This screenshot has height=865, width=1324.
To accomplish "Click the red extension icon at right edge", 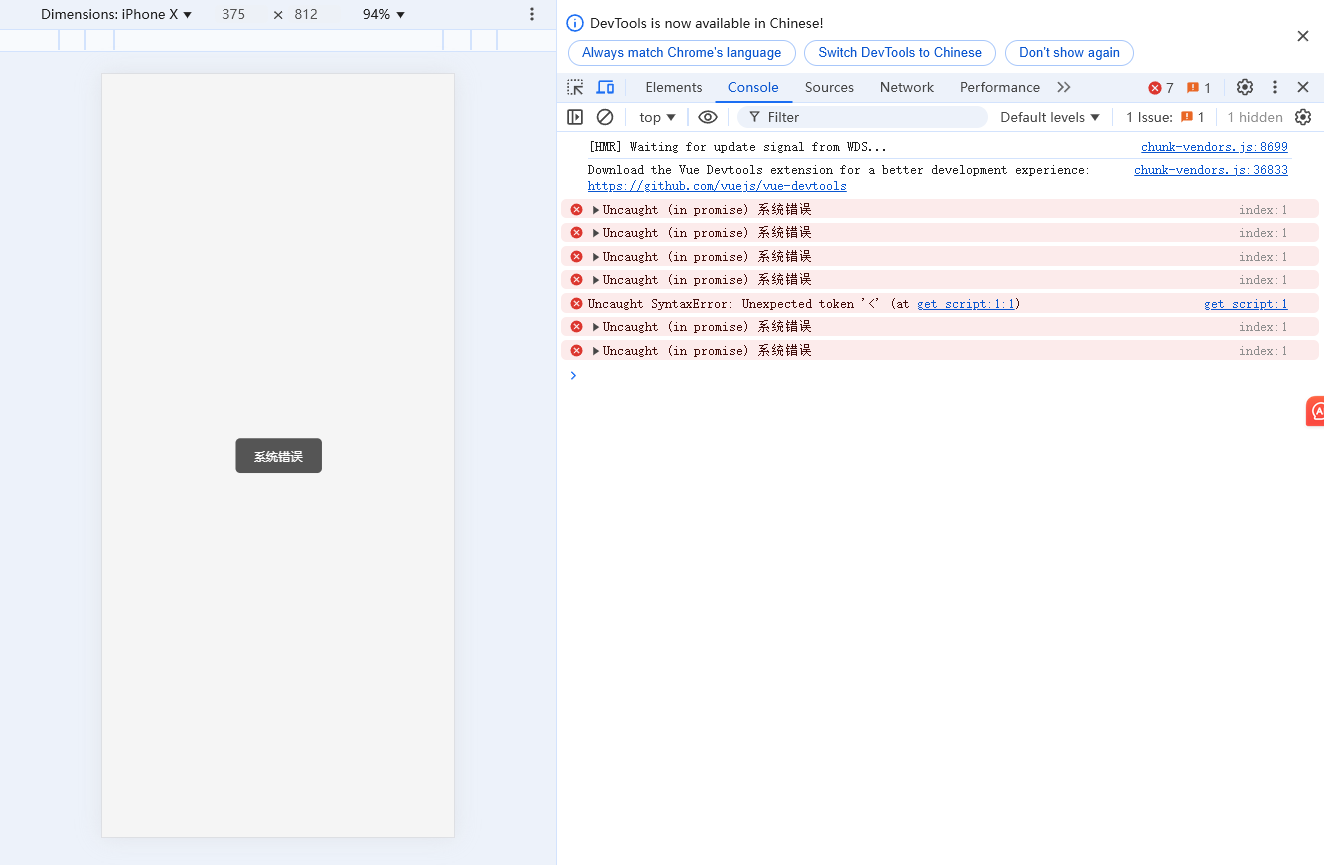I will pos(1316,411).
